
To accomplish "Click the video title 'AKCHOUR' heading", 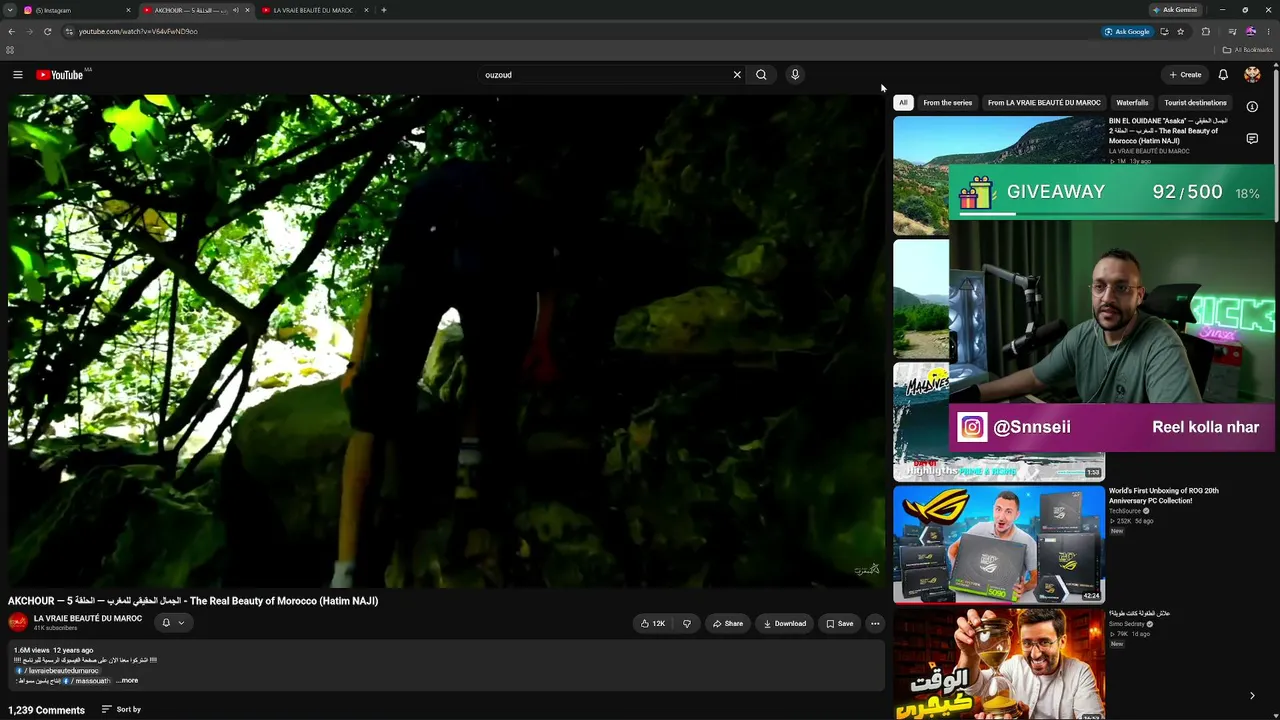I will click(193, 601).
